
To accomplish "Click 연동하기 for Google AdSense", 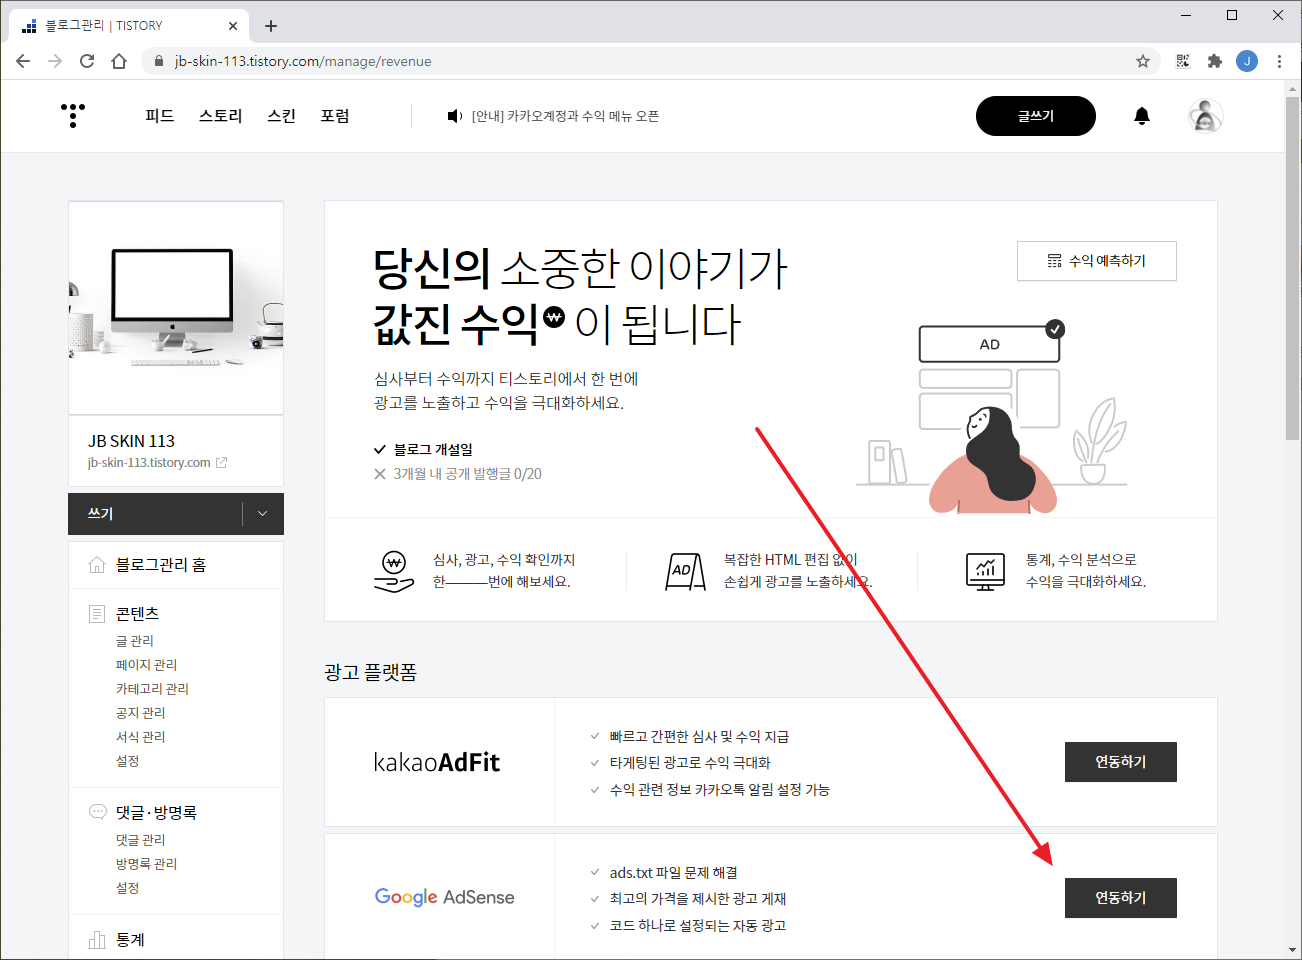I will (1121, 898).
